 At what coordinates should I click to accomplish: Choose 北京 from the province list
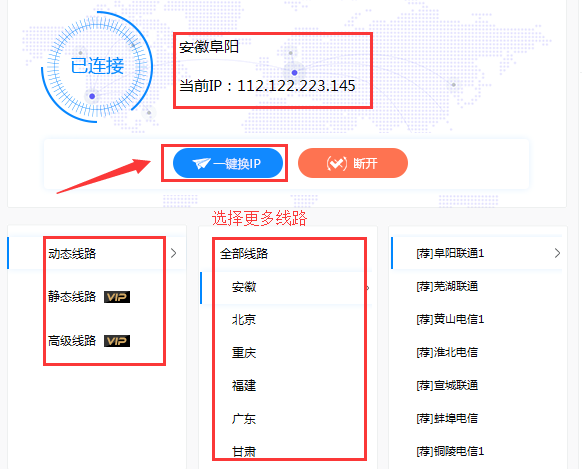(x=244, y=320)
